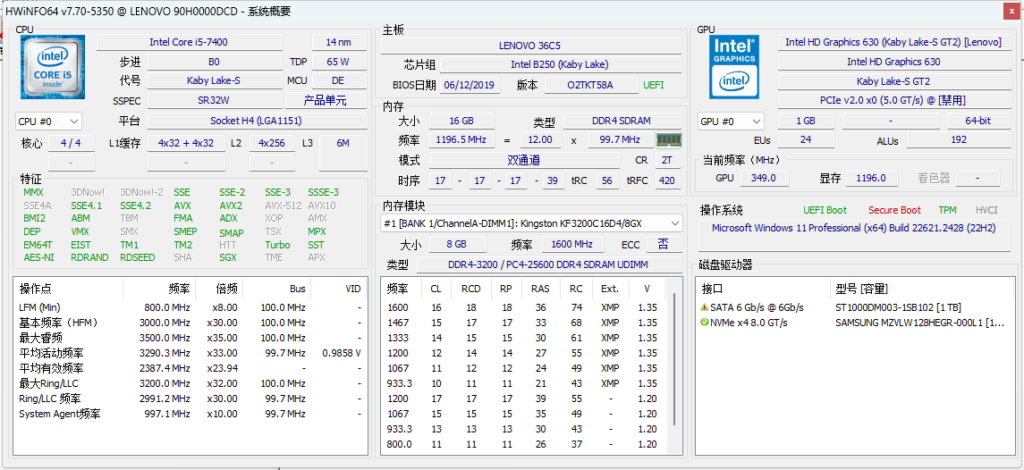1024x470 pixels.
Task: Click the 接口 column header
Action: pyautogui.click(x=762, y=289)
